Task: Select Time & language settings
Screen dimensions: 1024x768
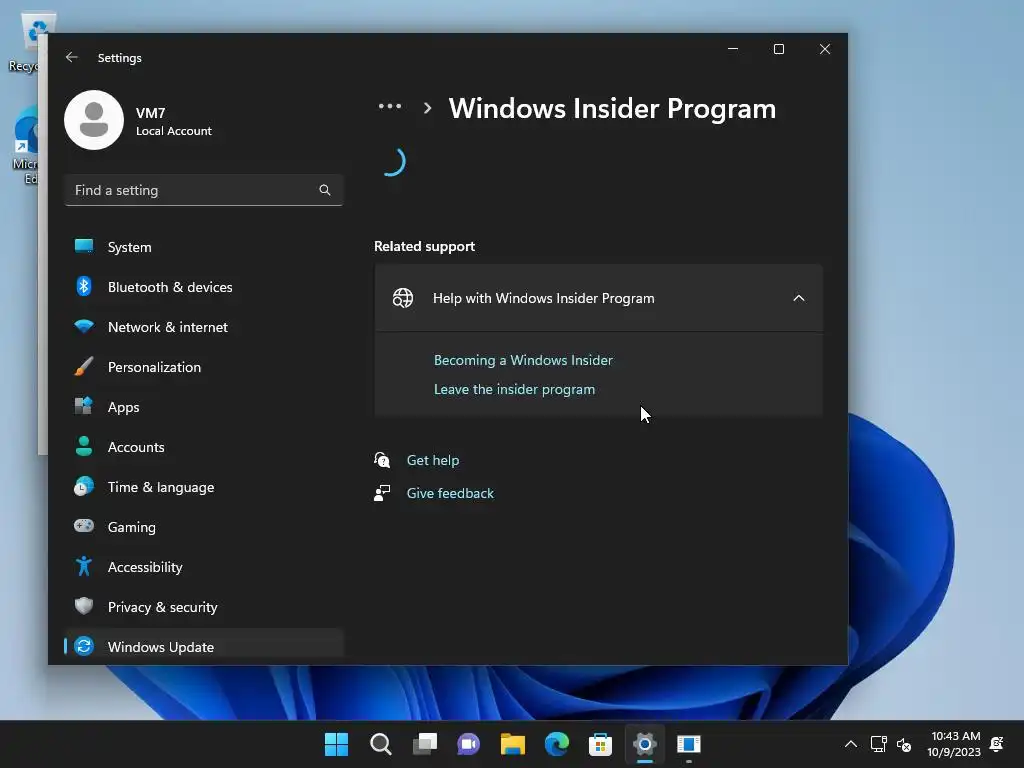Action: point(204,487)
